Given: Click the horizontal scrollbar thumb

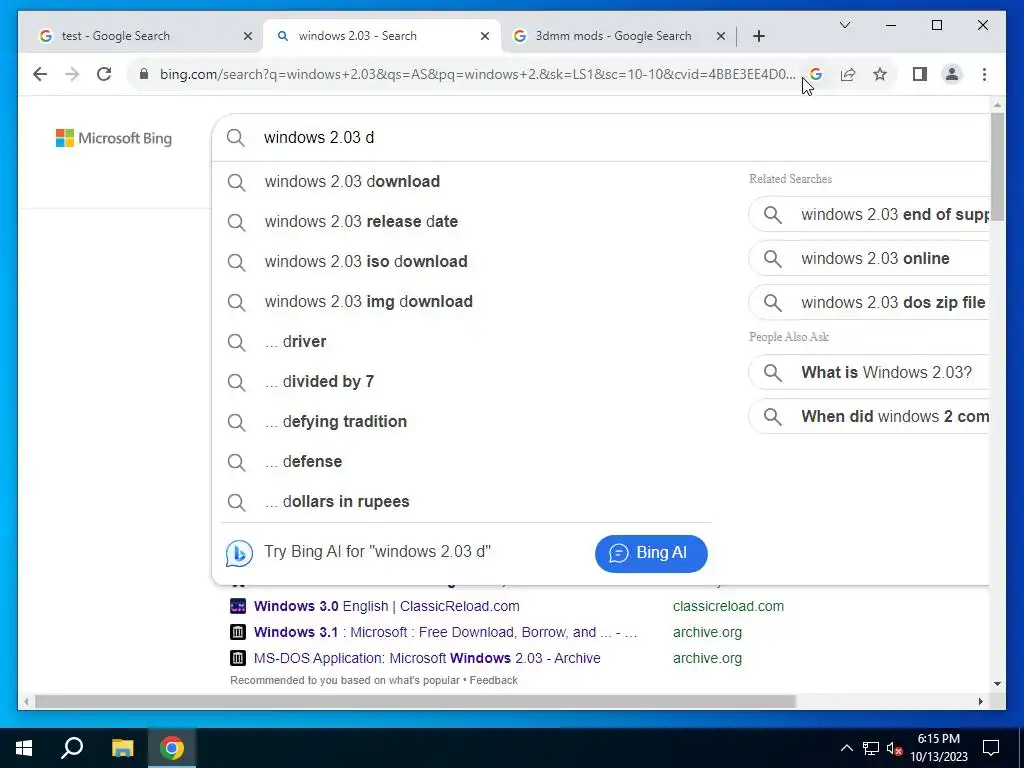Looking at the screenshot, I should coord(415,701).
